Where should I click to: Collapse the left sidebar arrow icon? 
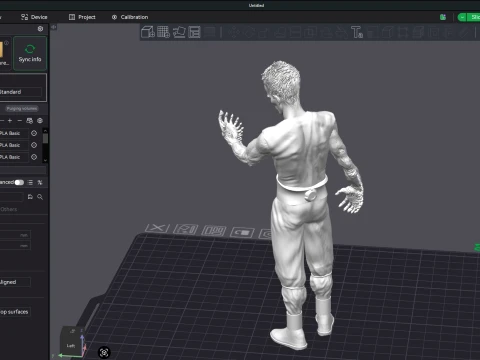(x=54, y=27)
